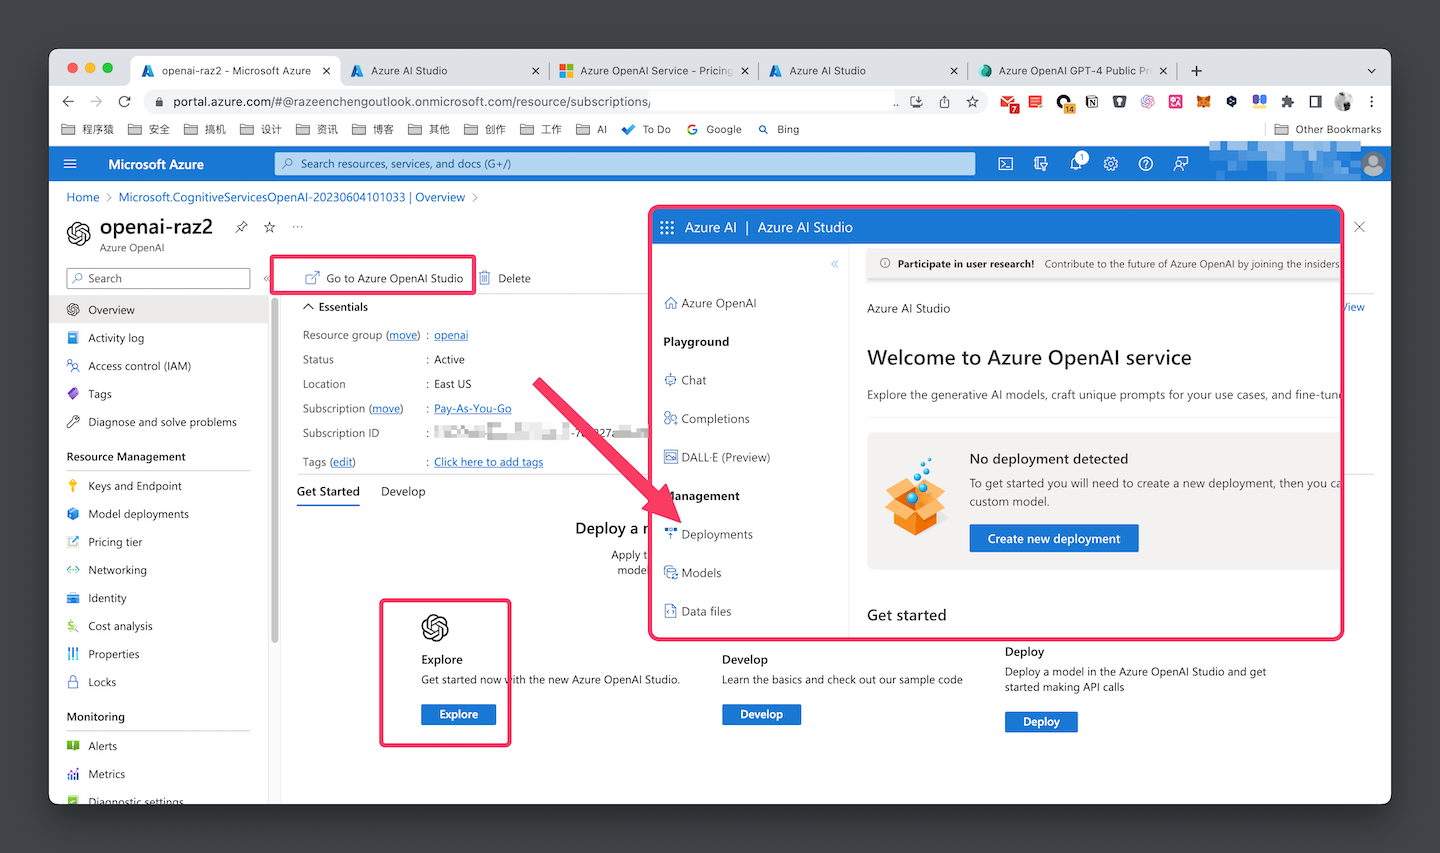Viewport: 1440px width, 853px height.
Task: Open Chrome three-dot menu
Action: point(1371,101)
